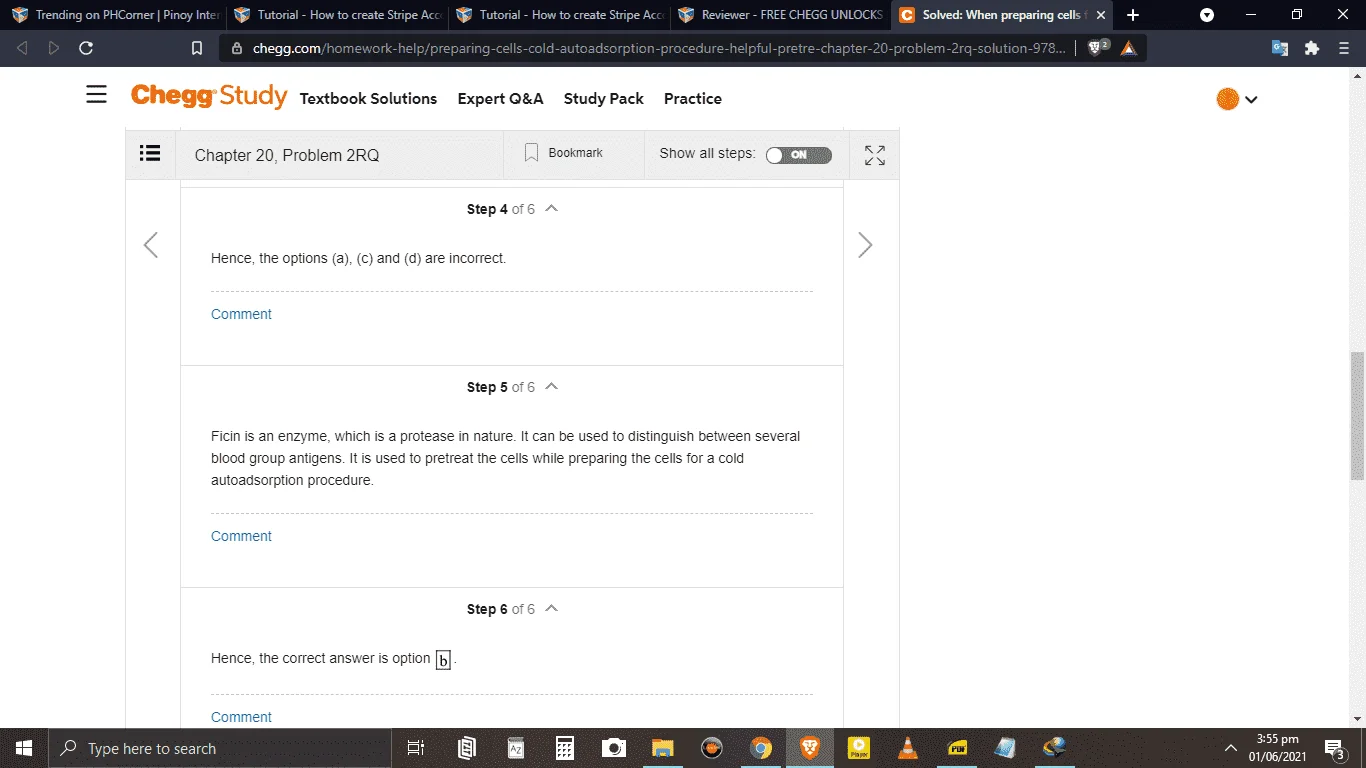Screen dimensions: 1366x768
Task: Open Google Chrome from the taskbar
Action: point(761,748)
